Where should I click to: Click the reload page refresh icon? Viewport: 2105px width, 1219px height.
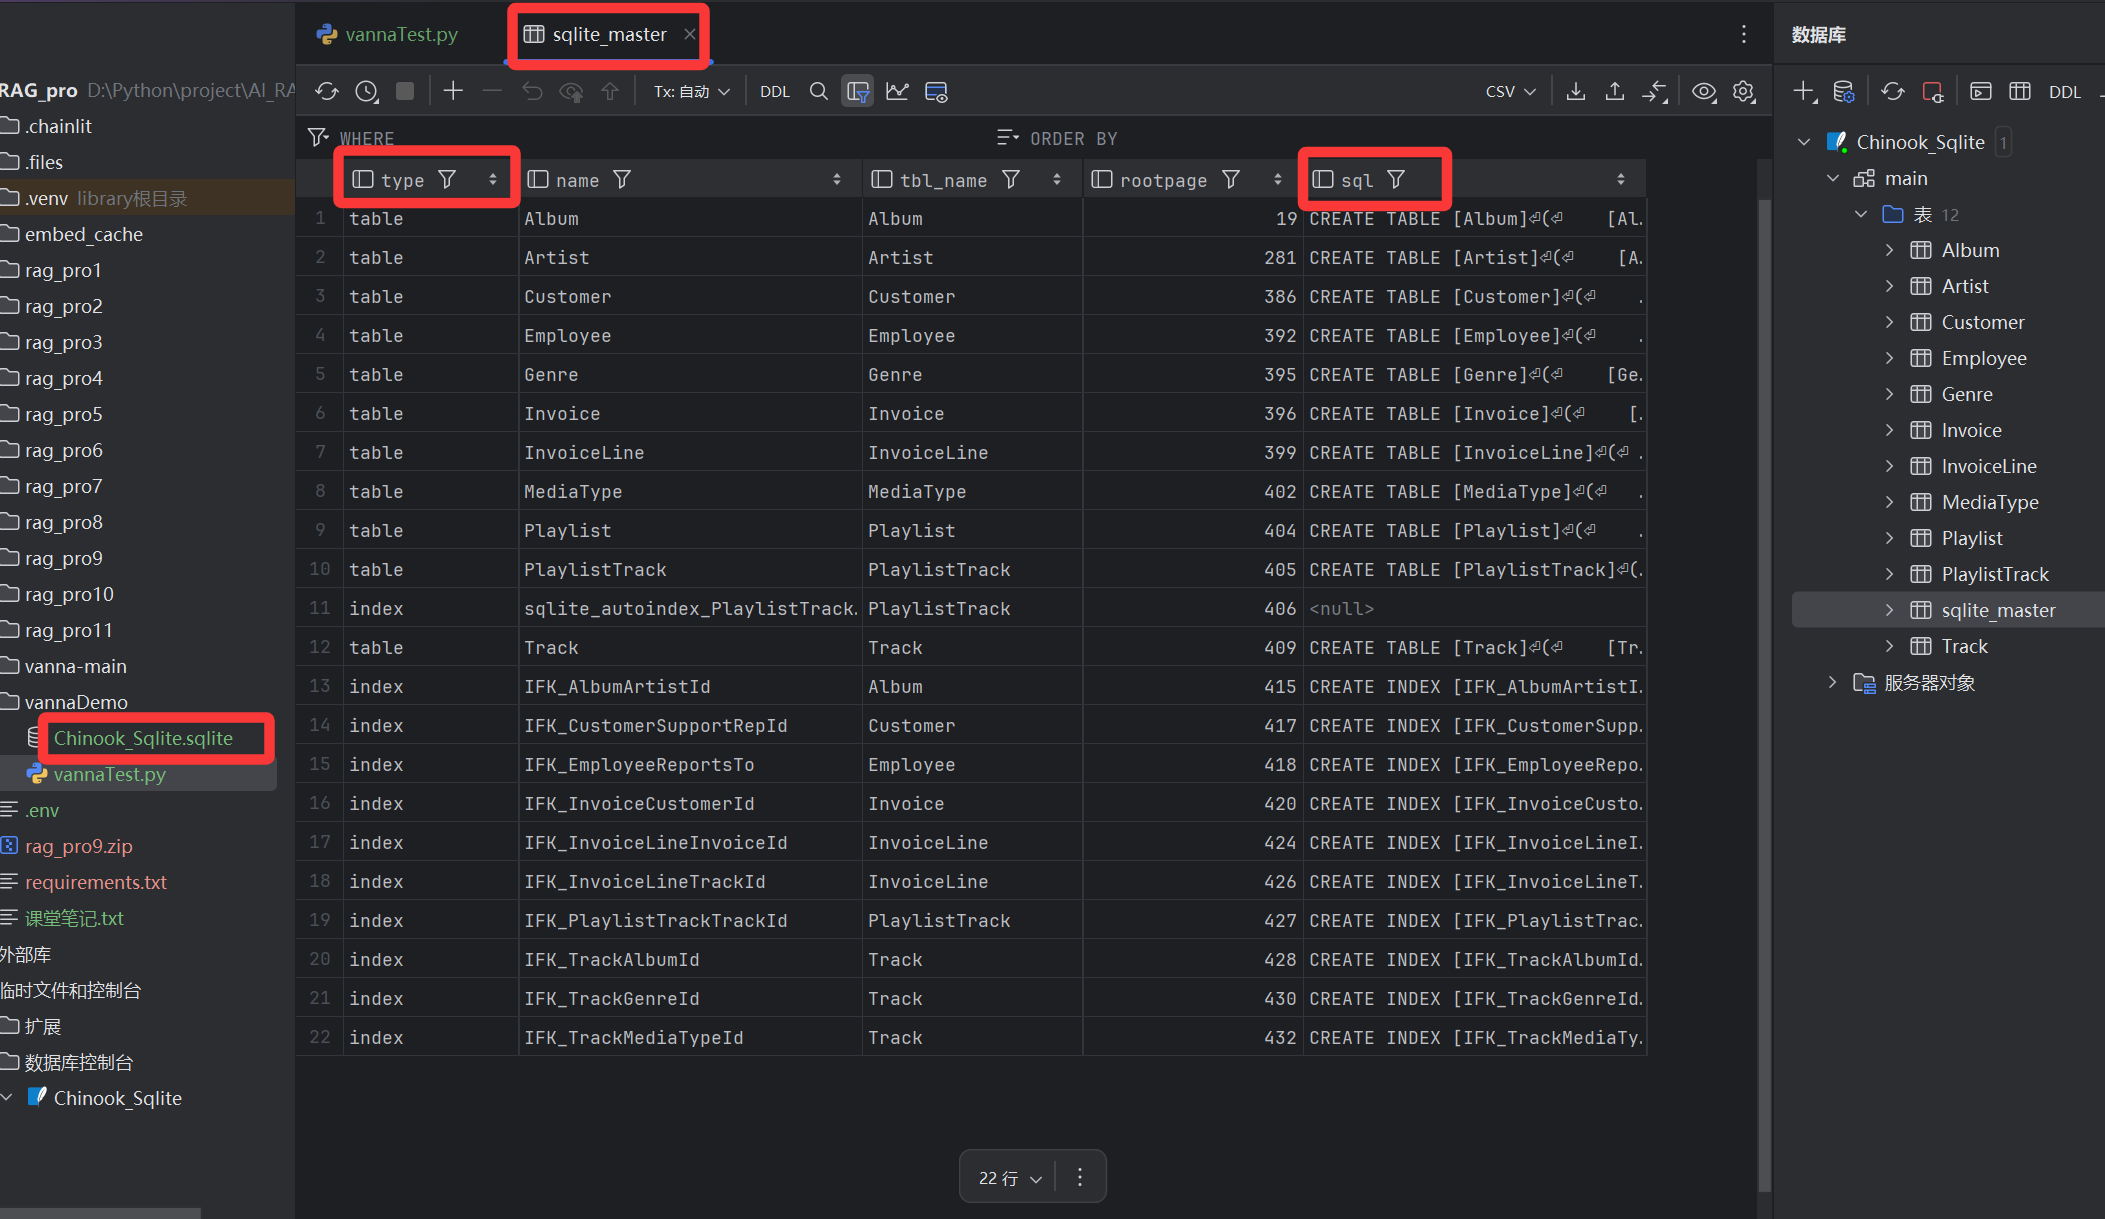(x=327, y=92)
